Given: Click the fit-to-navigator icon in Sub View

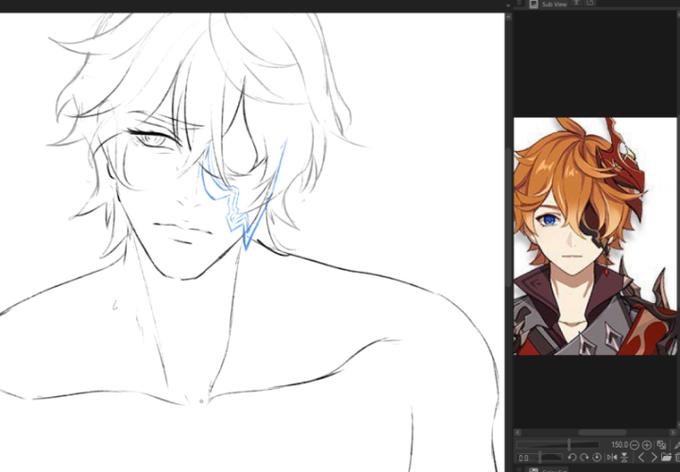Looking at the screenshot, I should (661, 445).
